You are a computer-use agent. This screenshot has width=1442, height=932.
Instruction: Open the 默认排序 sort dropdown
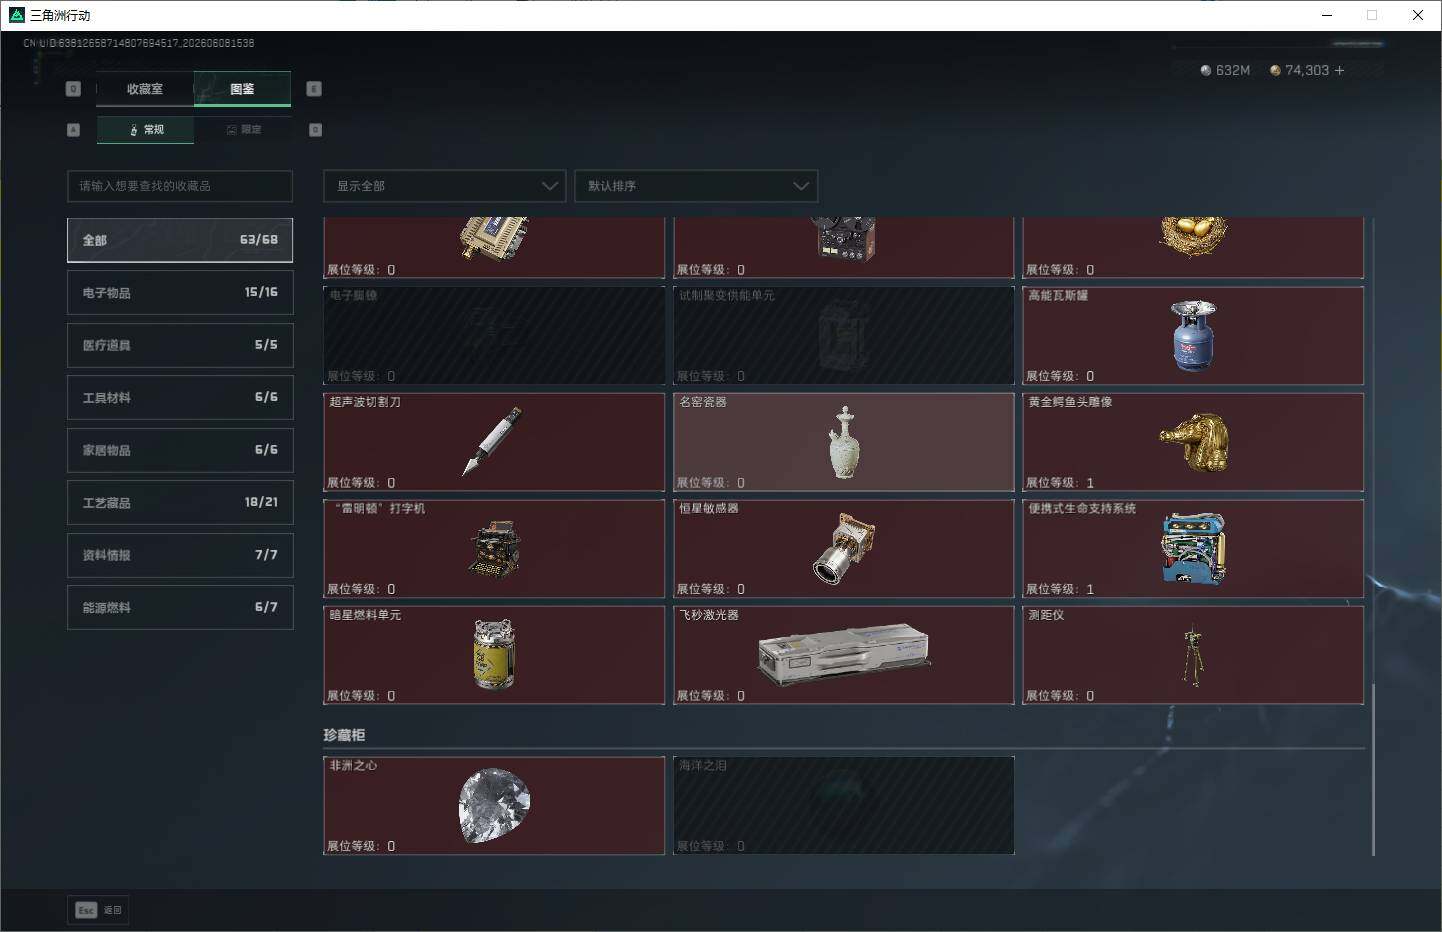coord(696,186)
